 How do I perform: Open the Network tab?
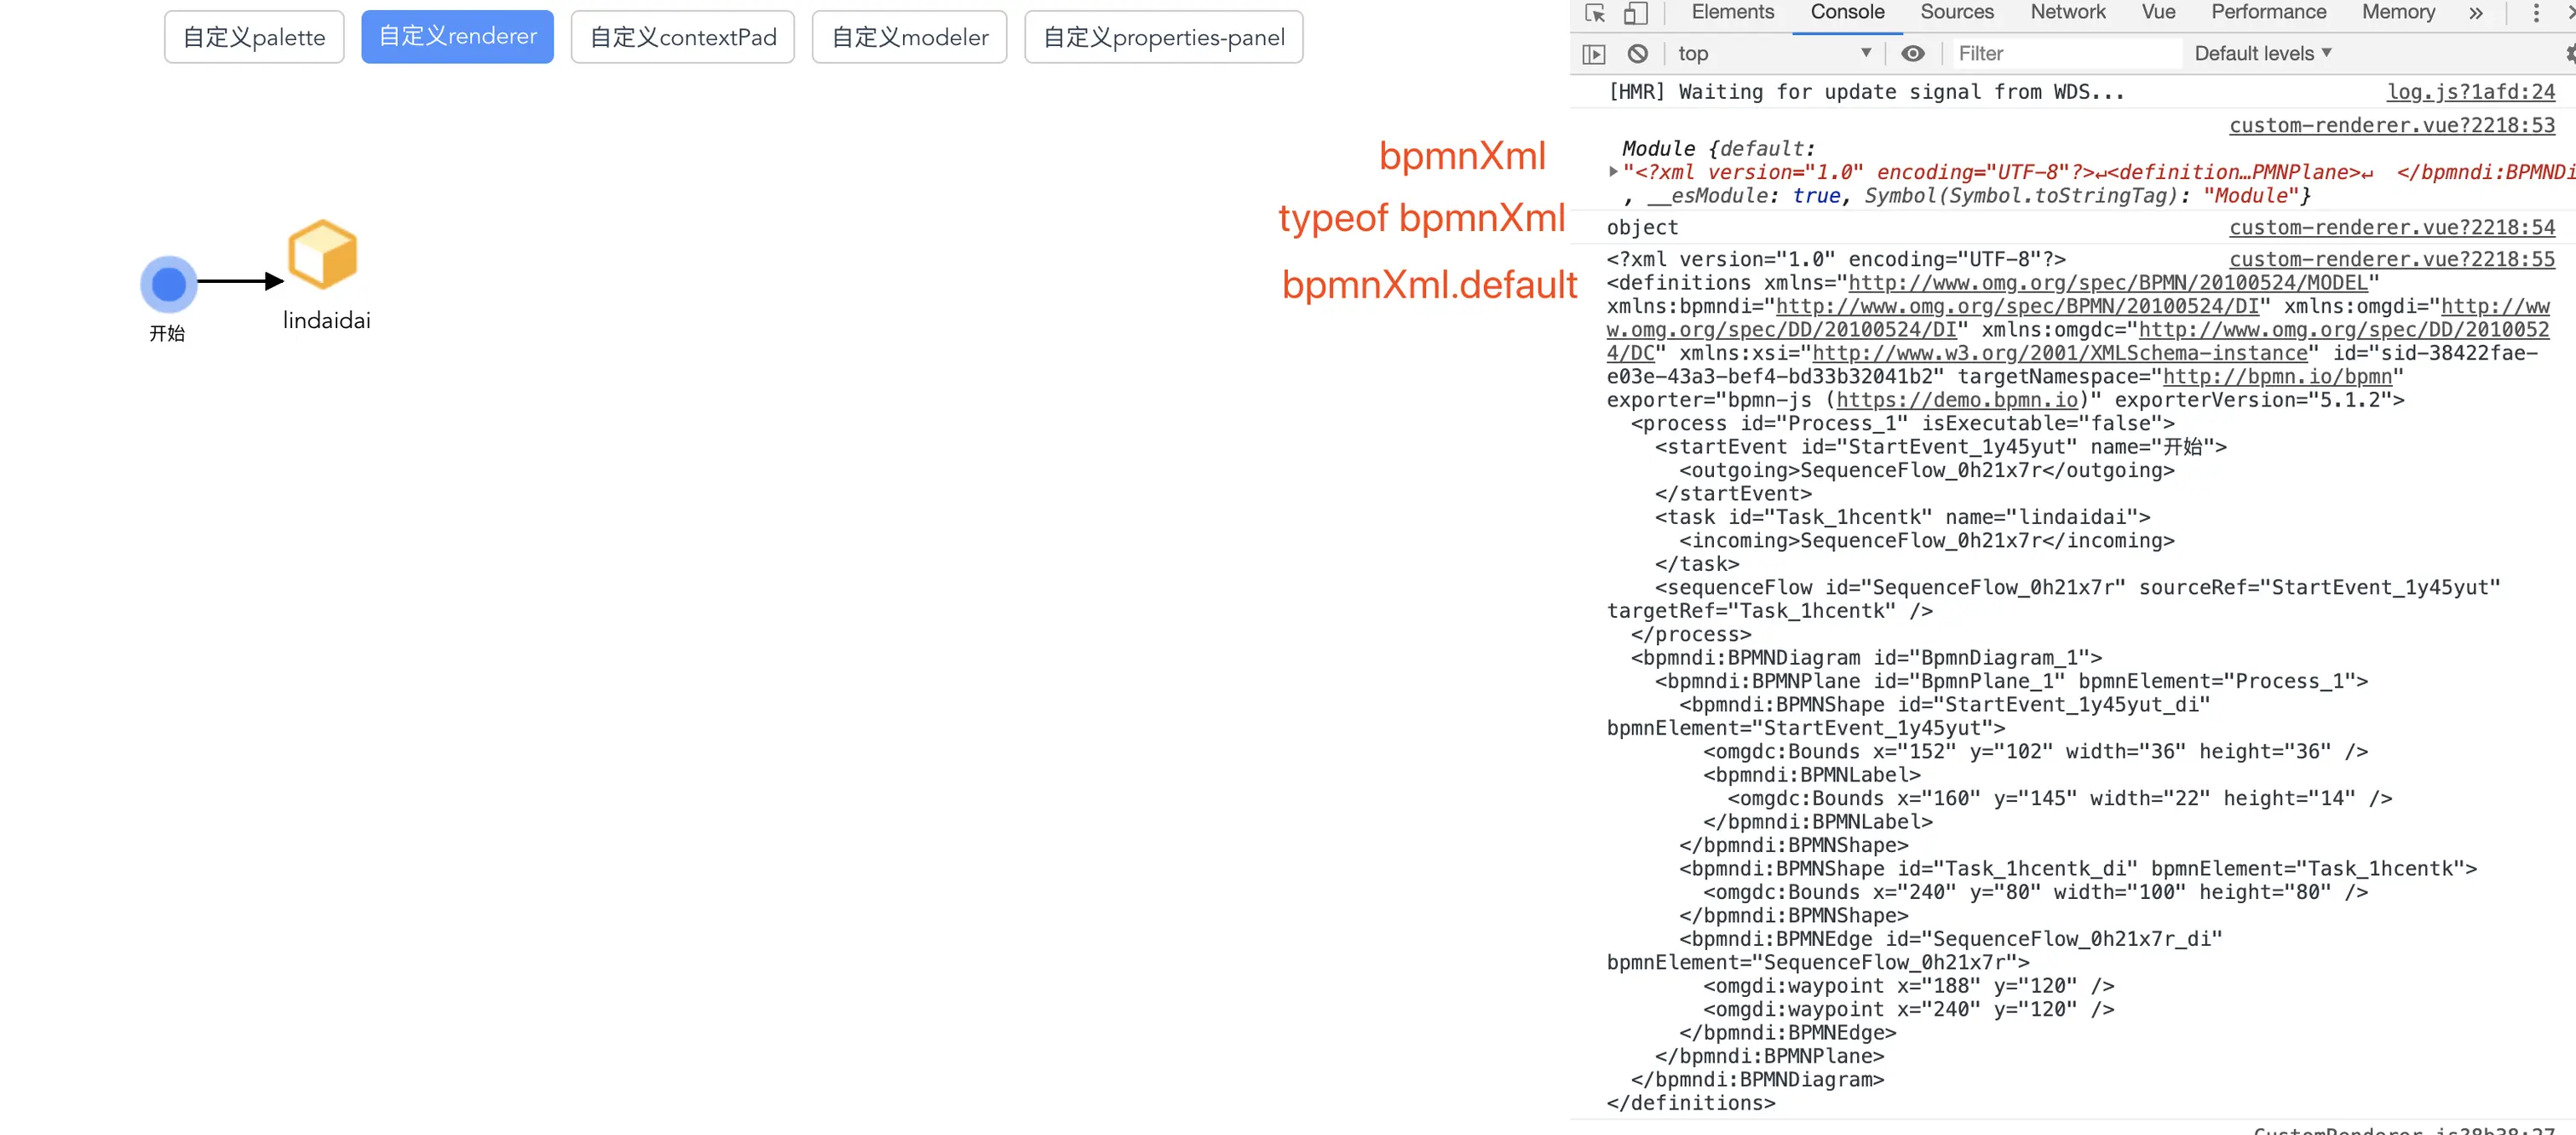click(2067, 13)
